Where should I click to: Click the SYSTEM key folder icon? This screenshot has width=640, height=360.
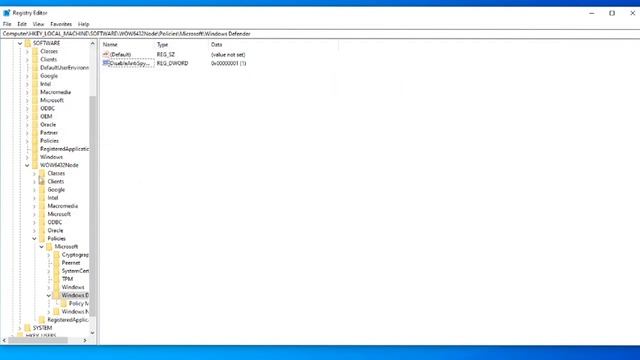28,328
